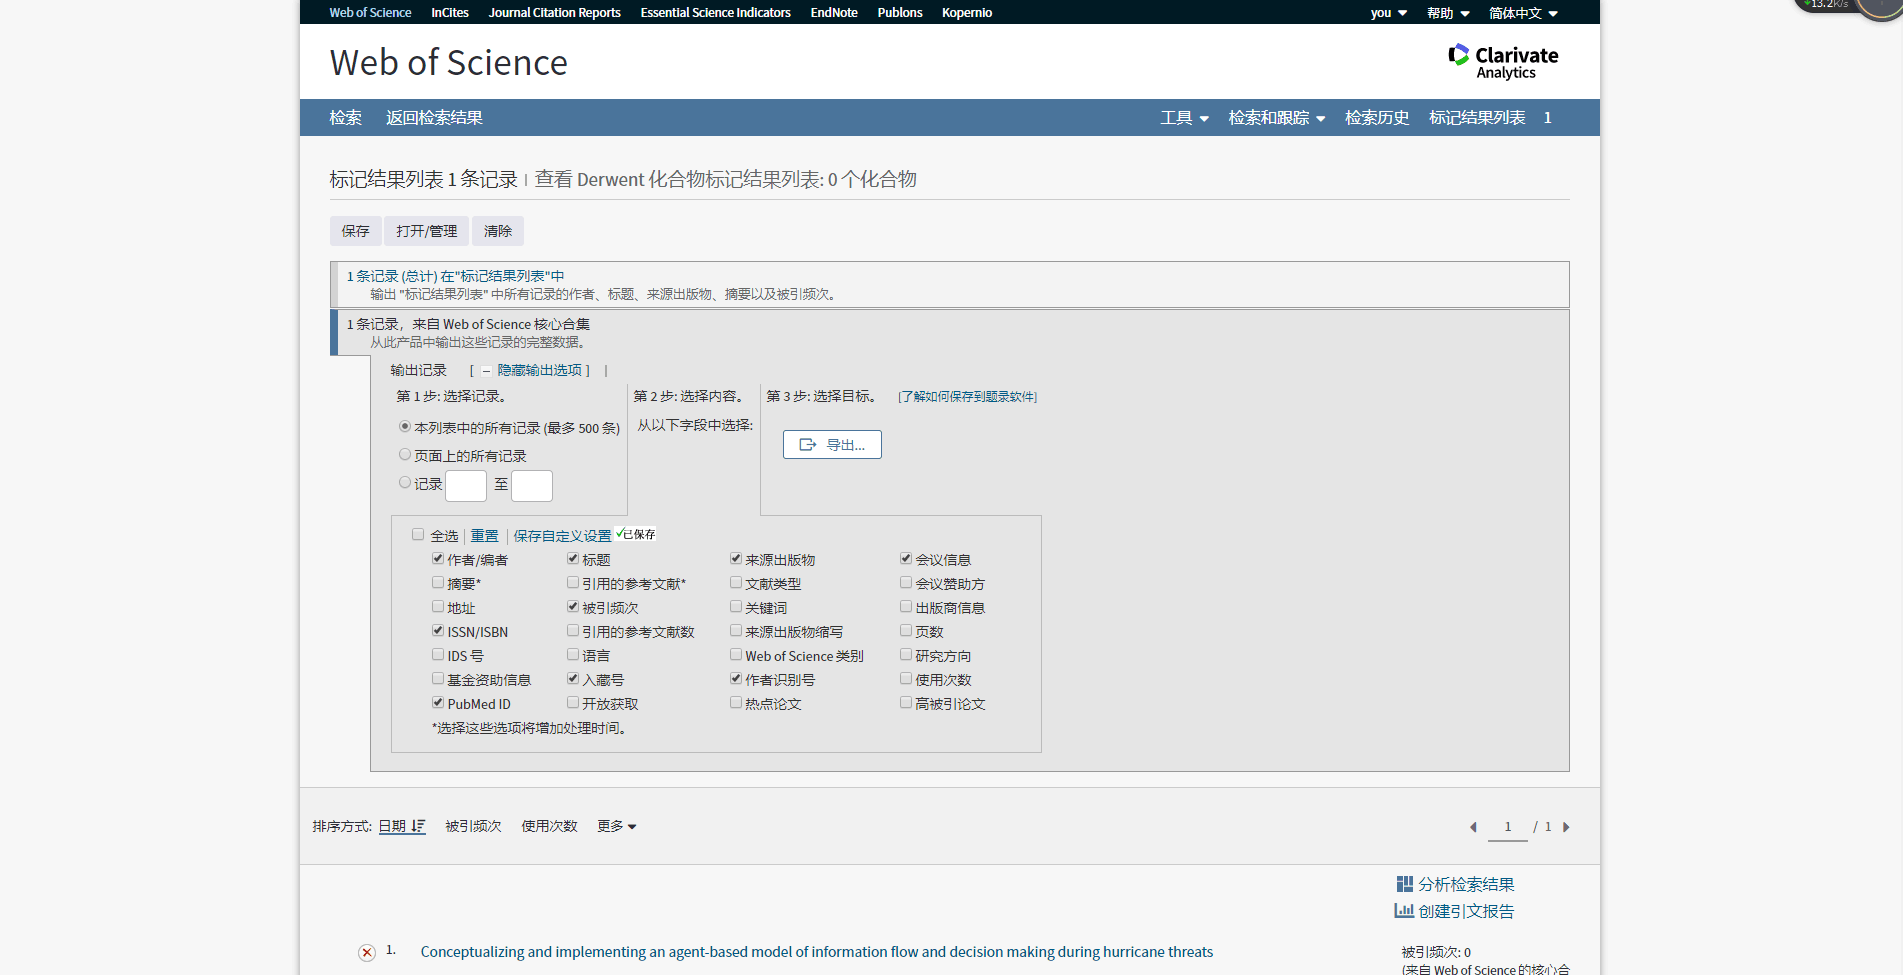Click the next page arrow icon
The width and height of the screenshot is (1903, 975).
coord(1566,827)
